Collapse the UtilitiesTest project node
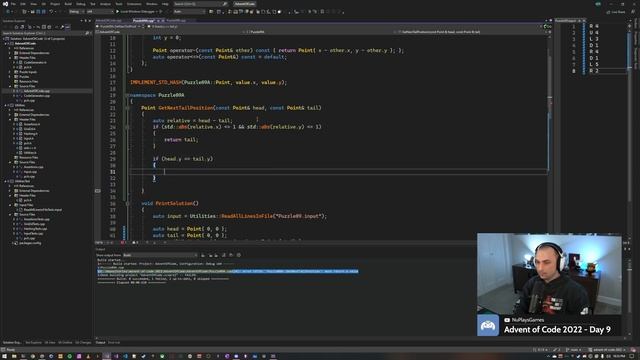The width and height of the screenshot is (640, 360). [x=6, y=181]
